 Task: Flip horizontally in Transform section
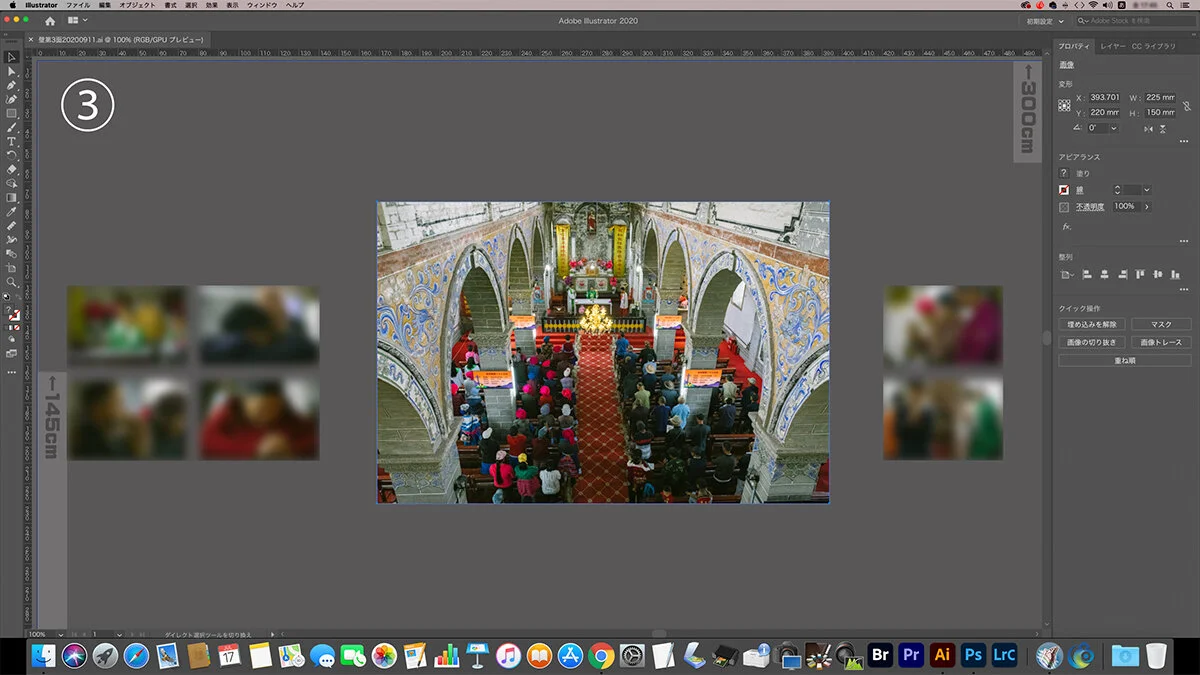coord(1148,129)
